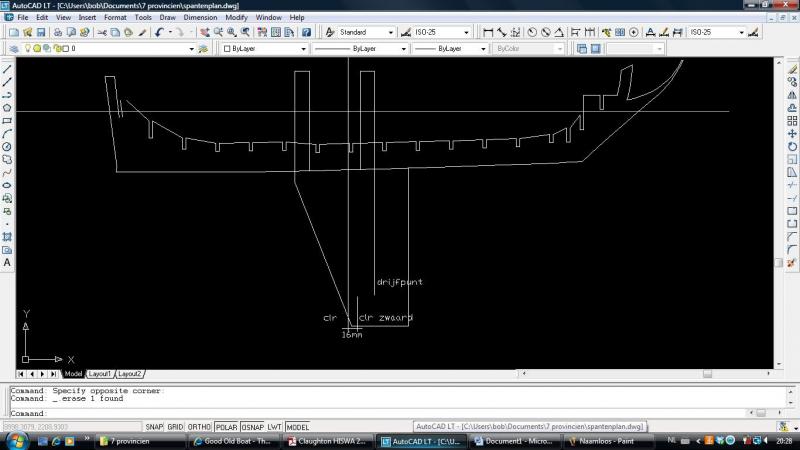This screenshot has height=450, width=800.
Task: Open the Modify menu
Action: [x=236, y=17]
